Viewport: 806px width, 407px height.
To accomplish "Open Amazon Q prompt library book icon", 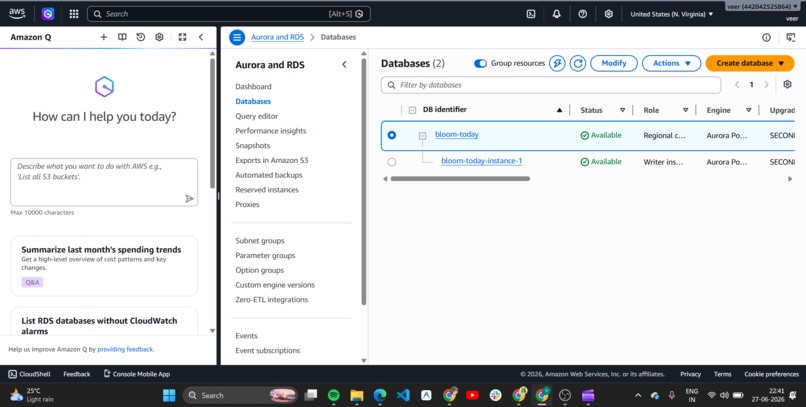I will (122, 37).
